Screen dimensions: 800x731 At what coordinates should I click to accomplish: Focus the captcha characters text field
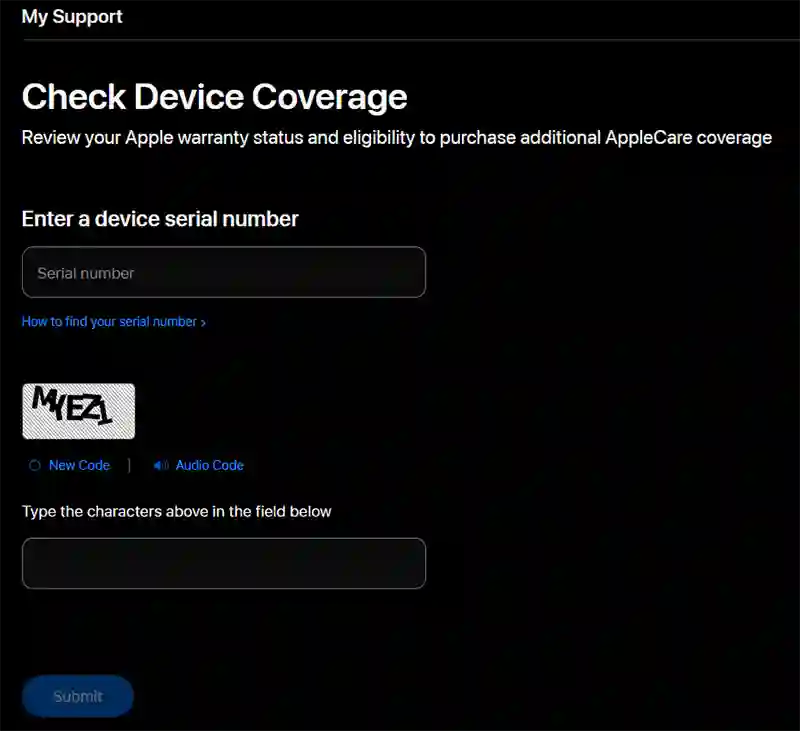(223, 563)
